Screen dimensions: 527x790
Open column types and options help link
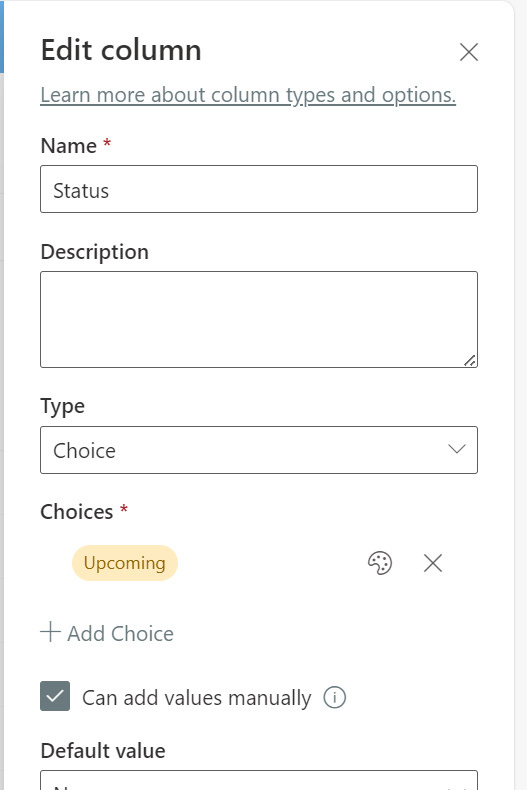coord(248,95)
